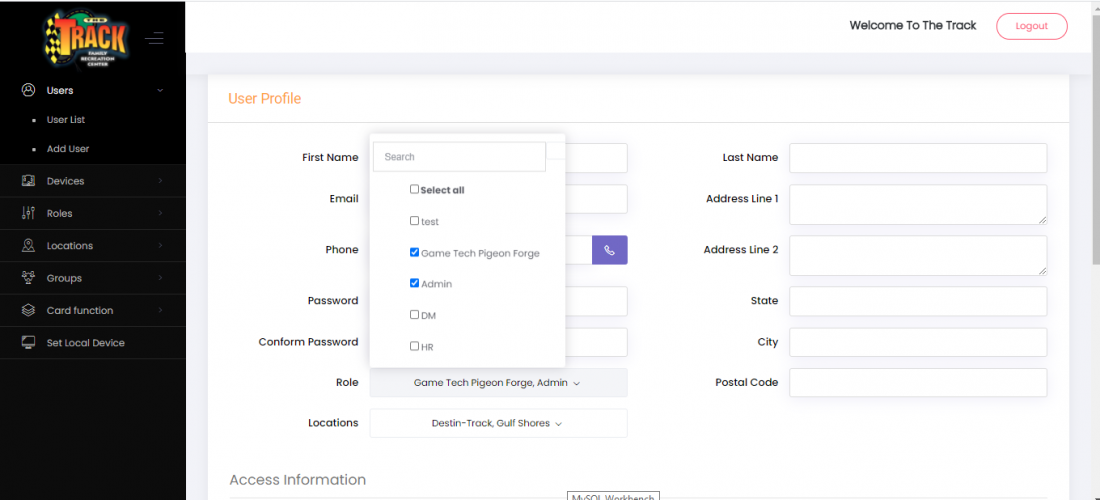Click the Logout button

(x=1032, y=26)
